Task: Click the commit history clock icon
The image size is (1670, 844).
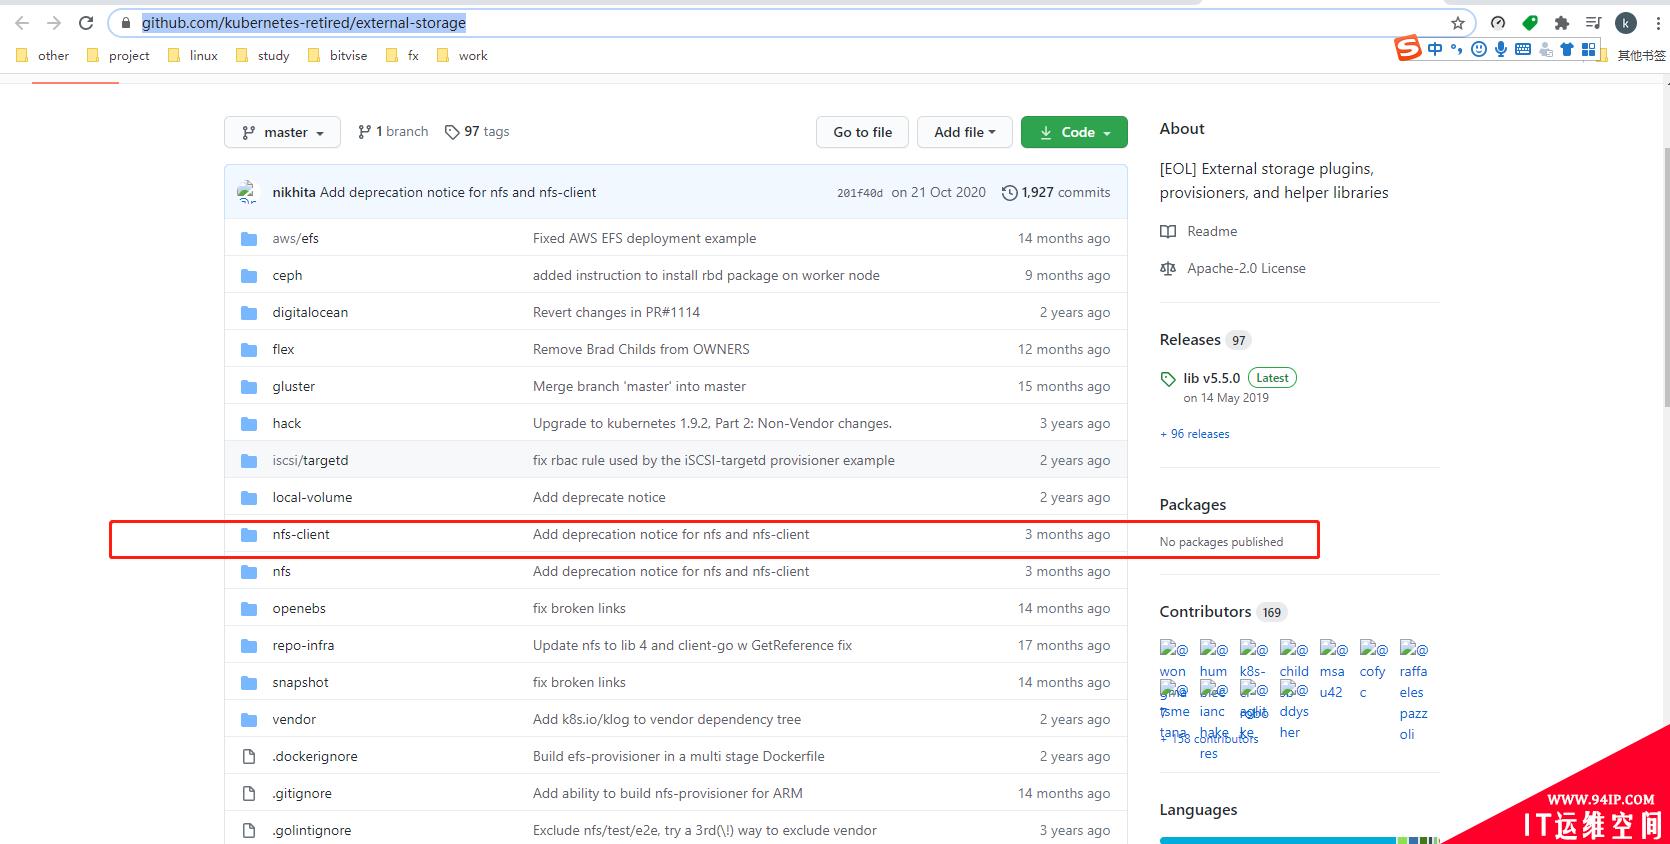Action: 1009,192
